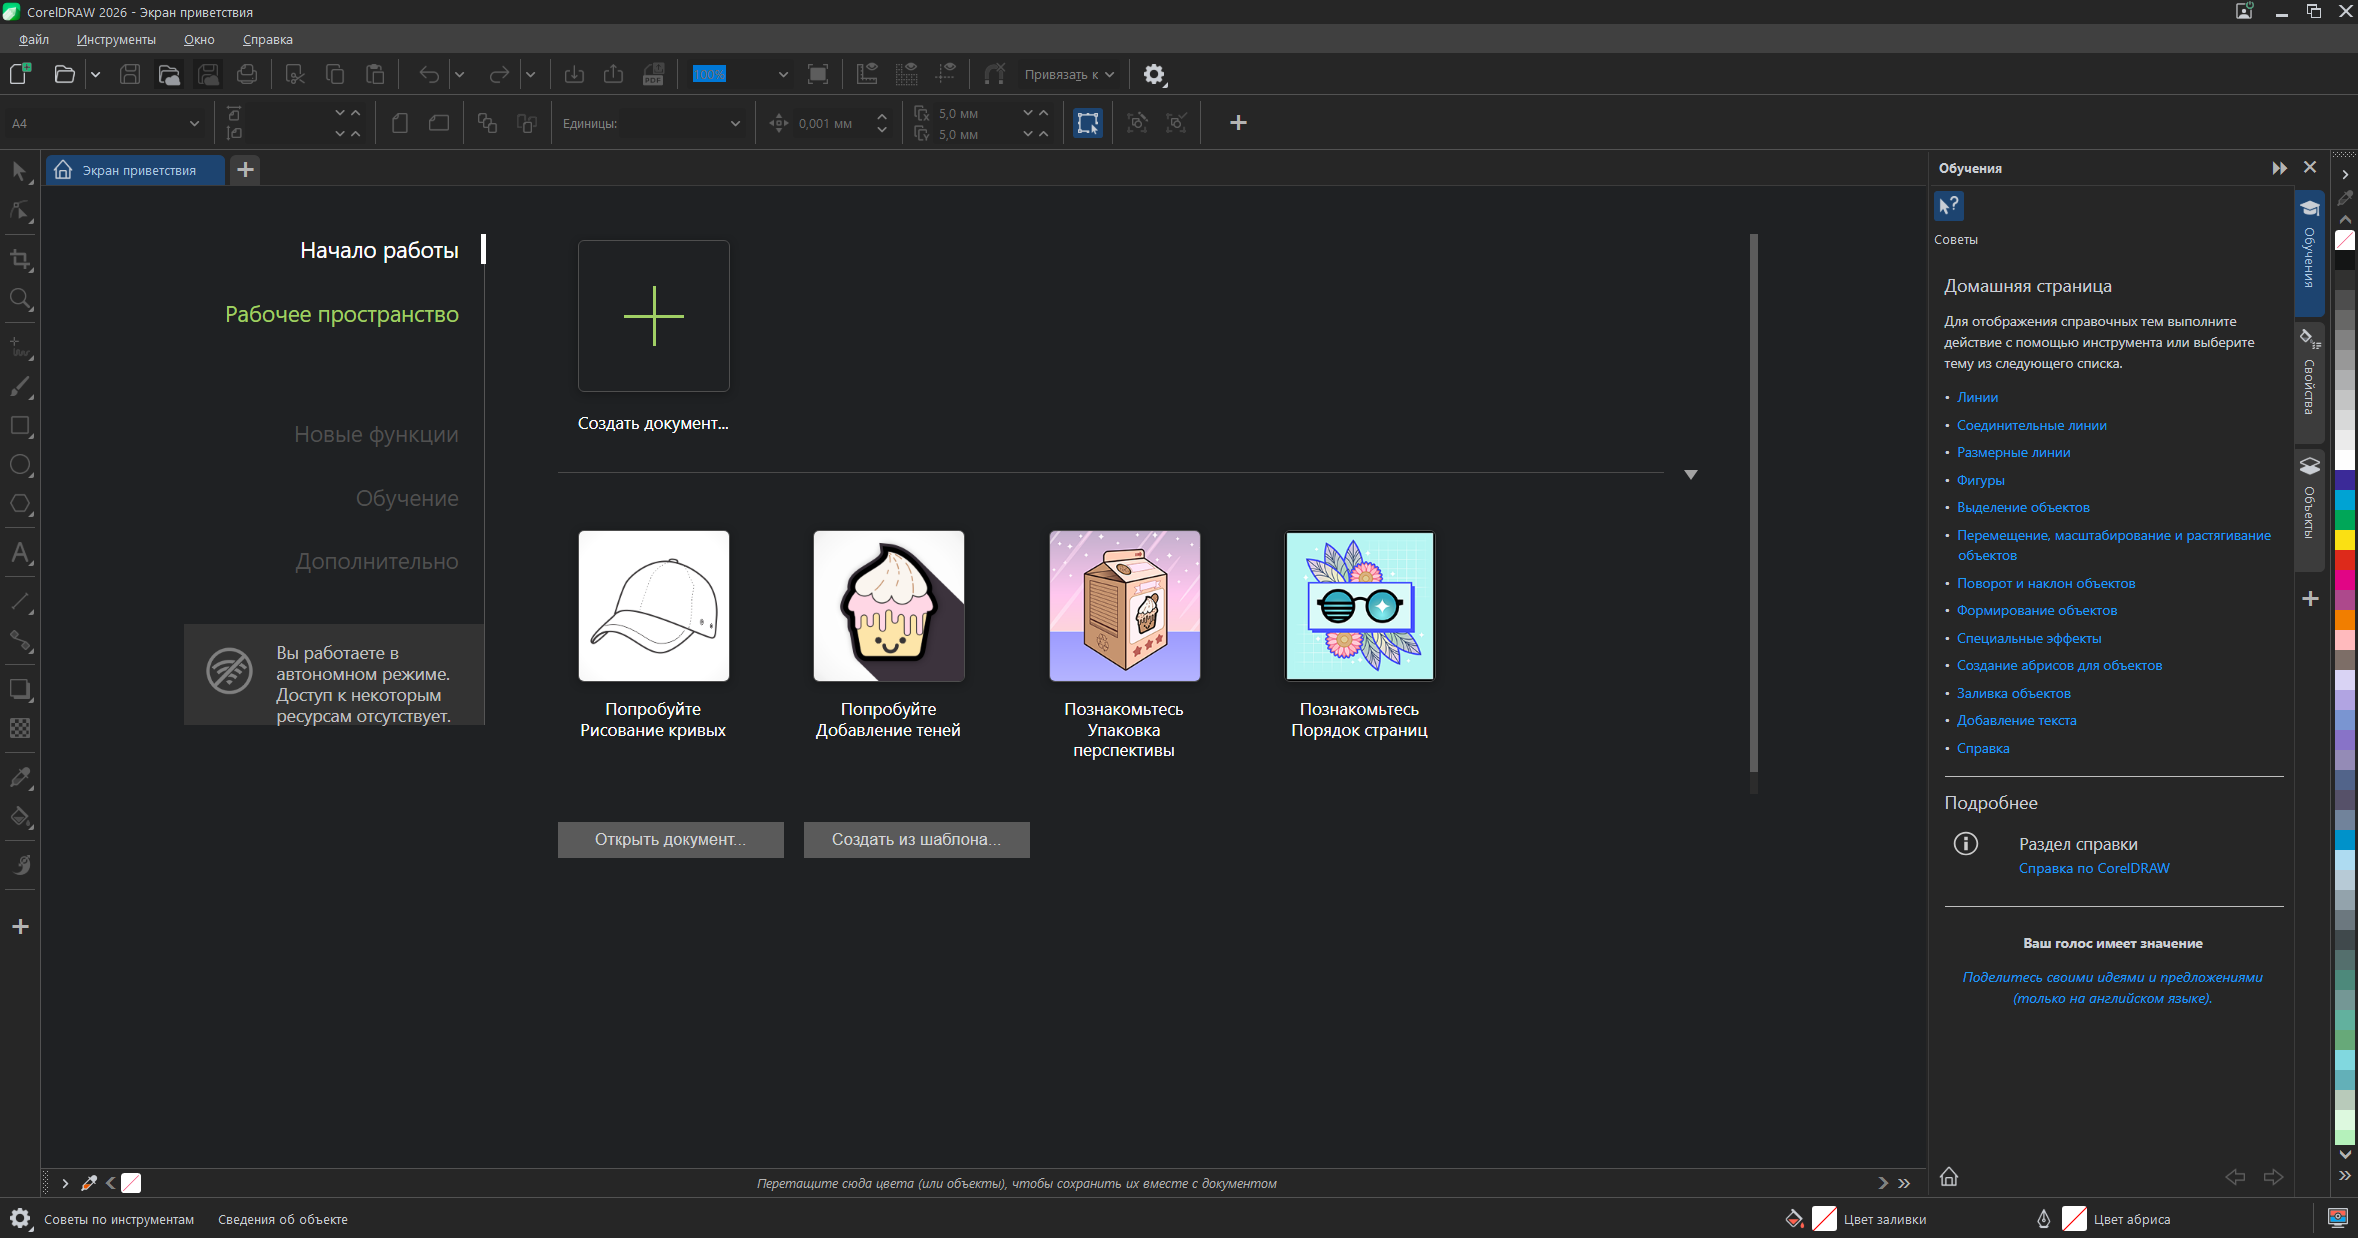
Task: Switch page orientation to portrait
Action: [x=400, y=123]
